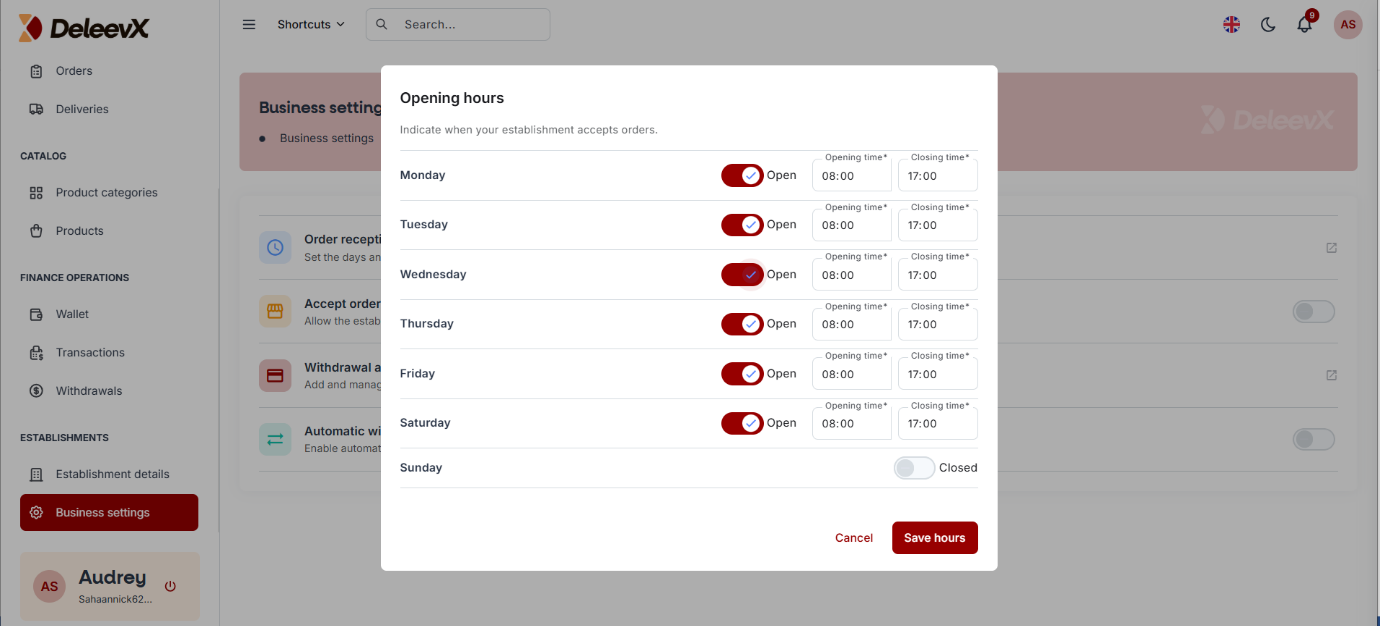Click the Search input field
Screen dimensions: 1380x626
click(x=458, y=24)
